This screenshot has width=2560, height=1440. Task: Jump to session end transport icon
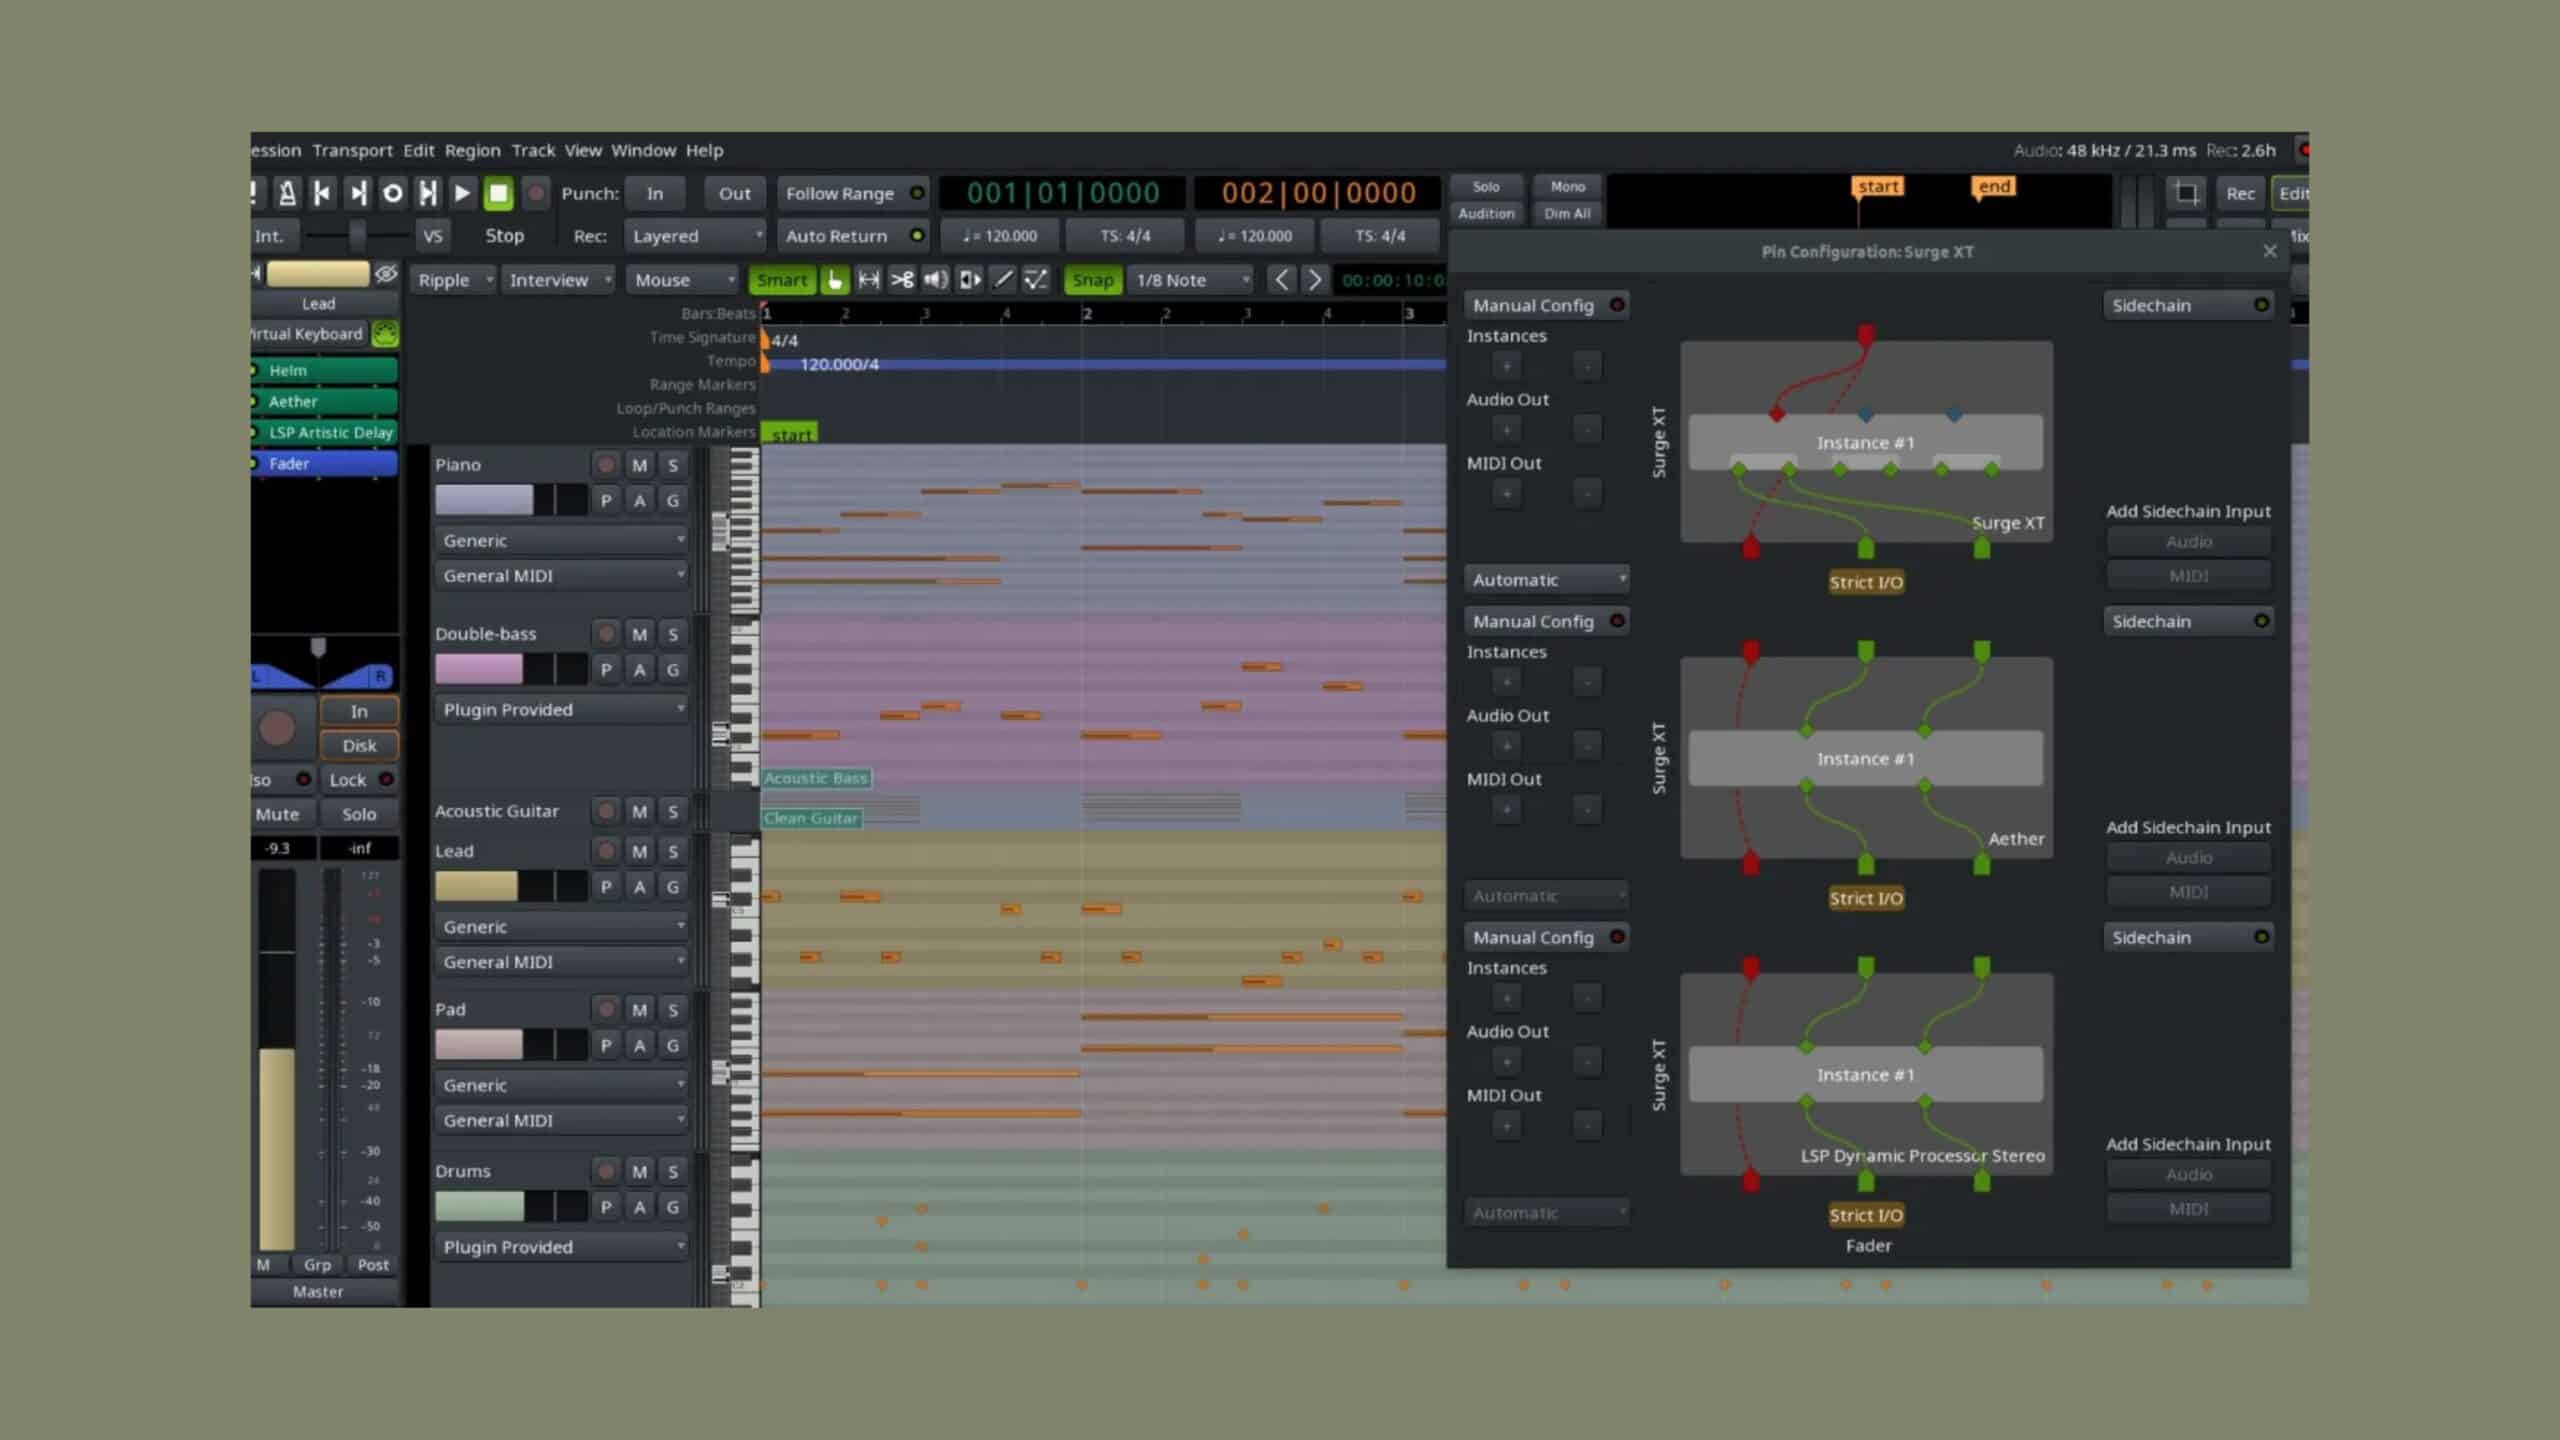(x=358, y=193)
